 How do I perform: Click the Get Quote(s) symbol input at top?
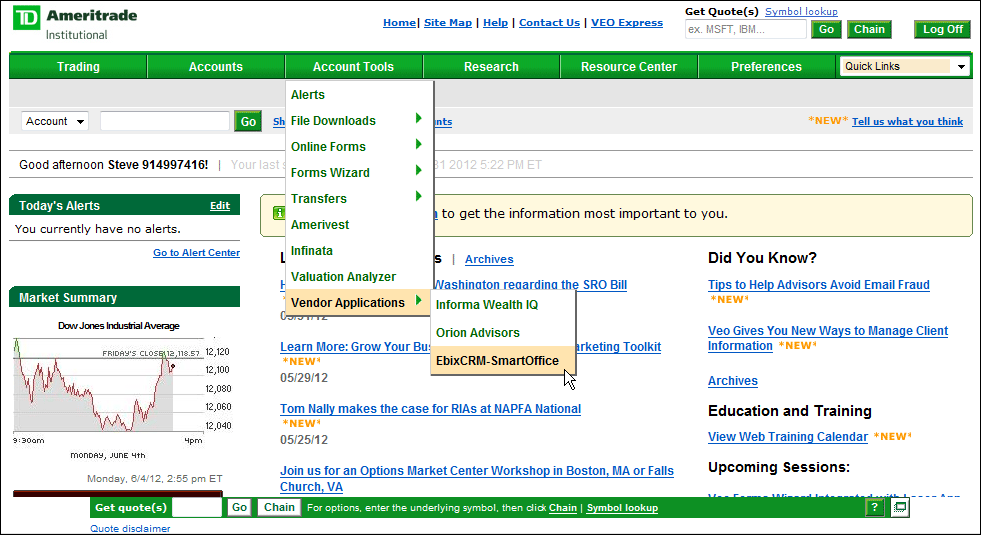point(746,29)
